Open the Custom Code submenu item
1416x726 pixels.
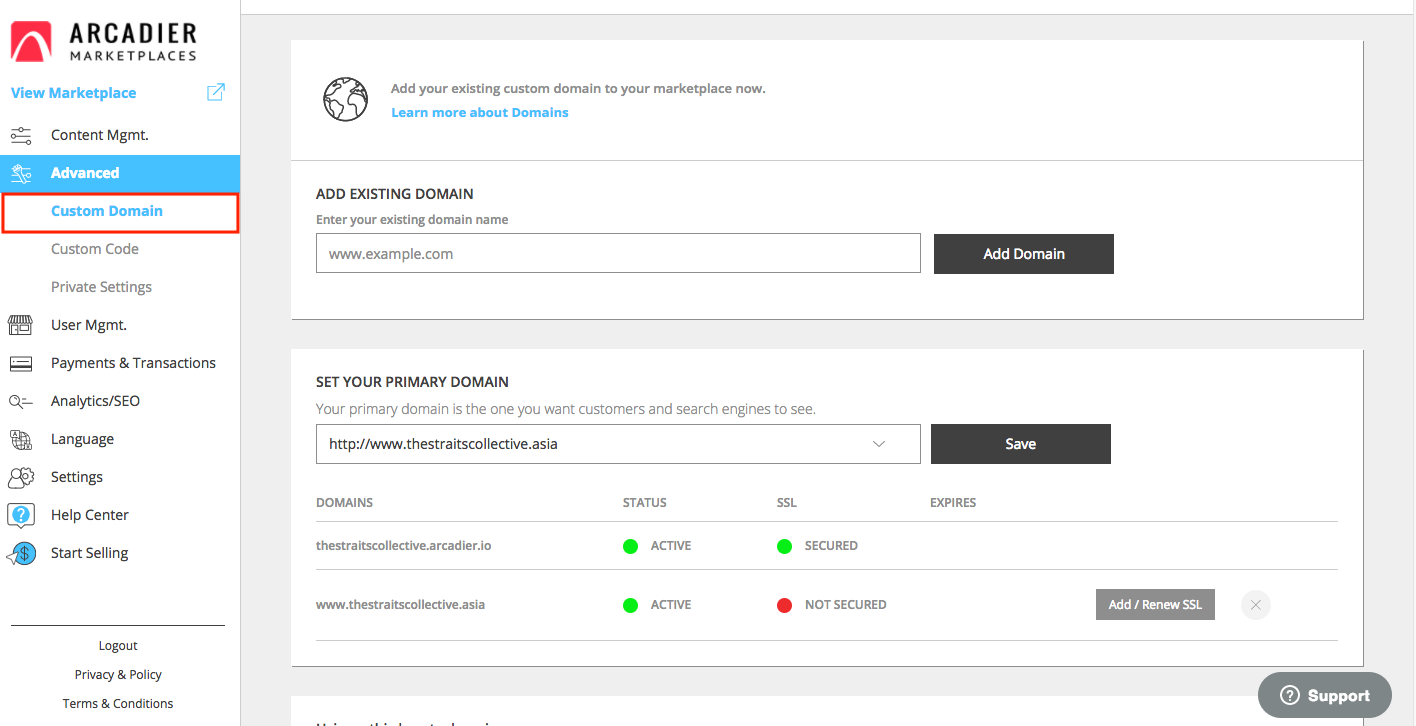click(x=95, y=249)
